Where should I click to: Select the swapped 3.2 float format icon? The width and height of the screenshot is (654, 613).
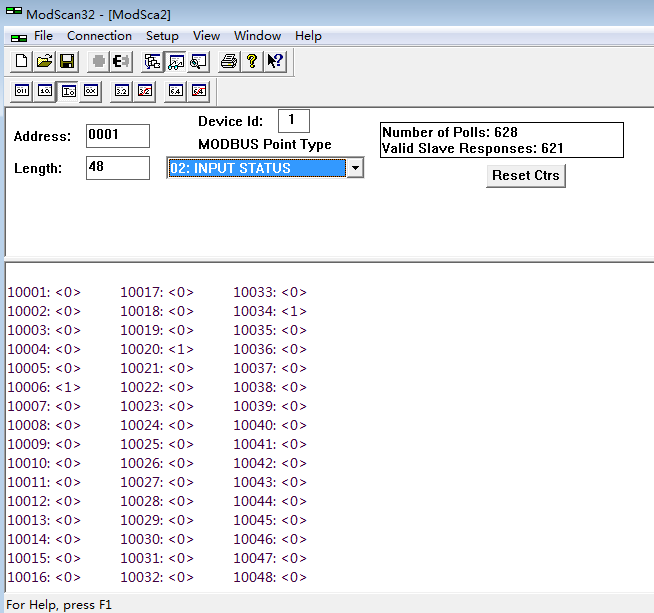click(145, 90)
